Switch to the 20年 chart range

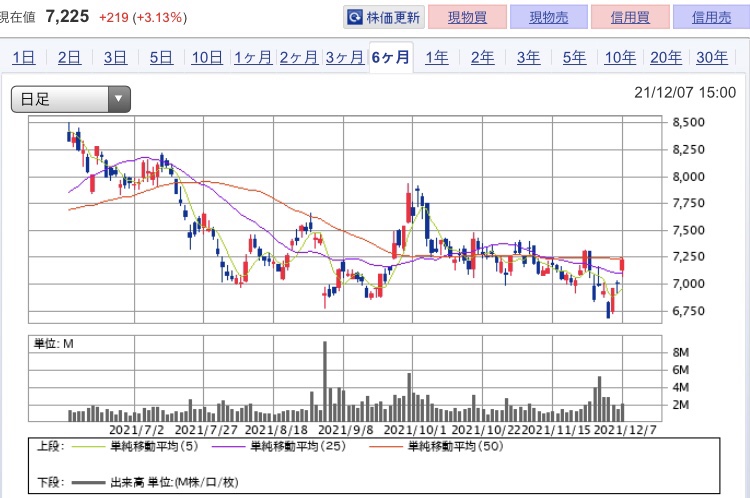(666, 58)
